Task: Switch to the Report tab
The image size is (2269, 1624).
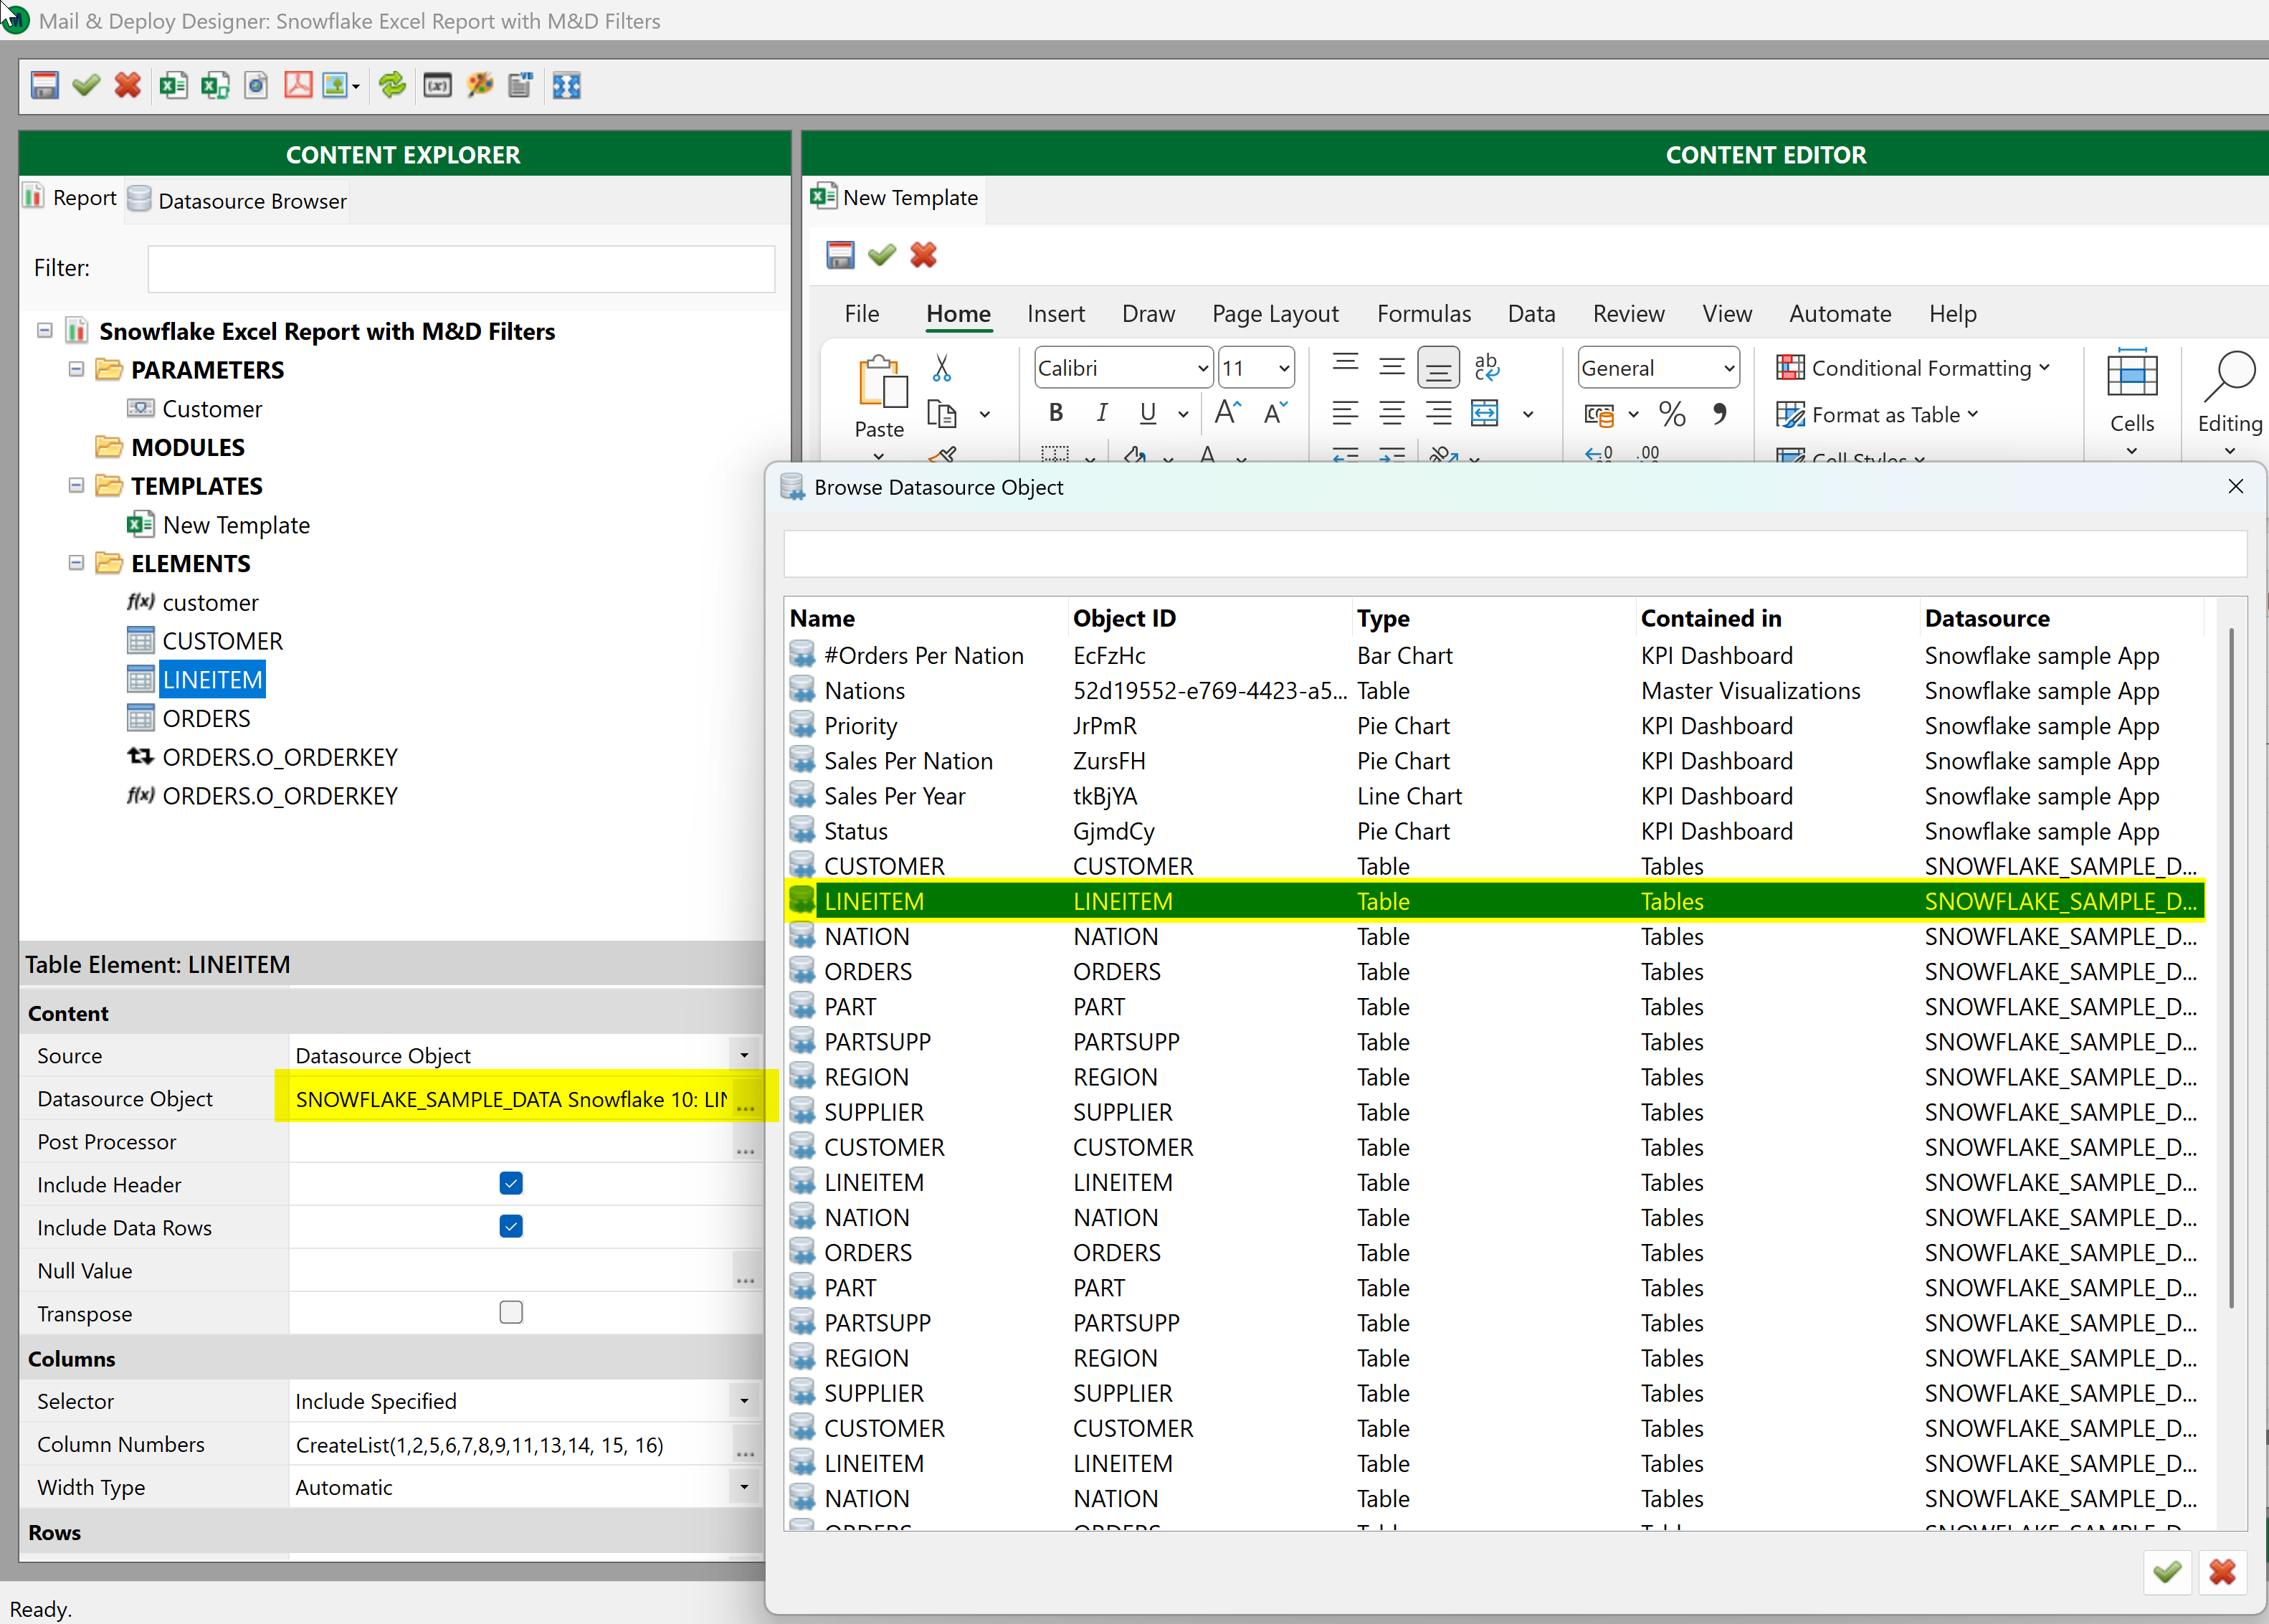Action: click(70, 198)
